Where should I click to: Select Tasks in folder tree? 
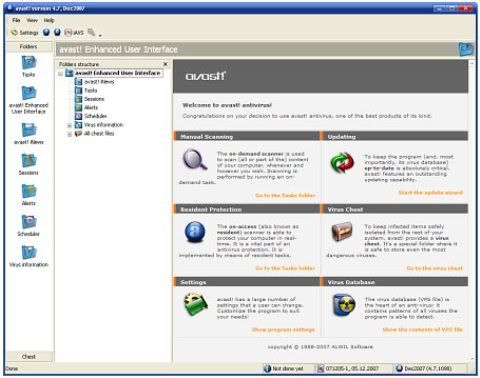[x=91, y=91]
